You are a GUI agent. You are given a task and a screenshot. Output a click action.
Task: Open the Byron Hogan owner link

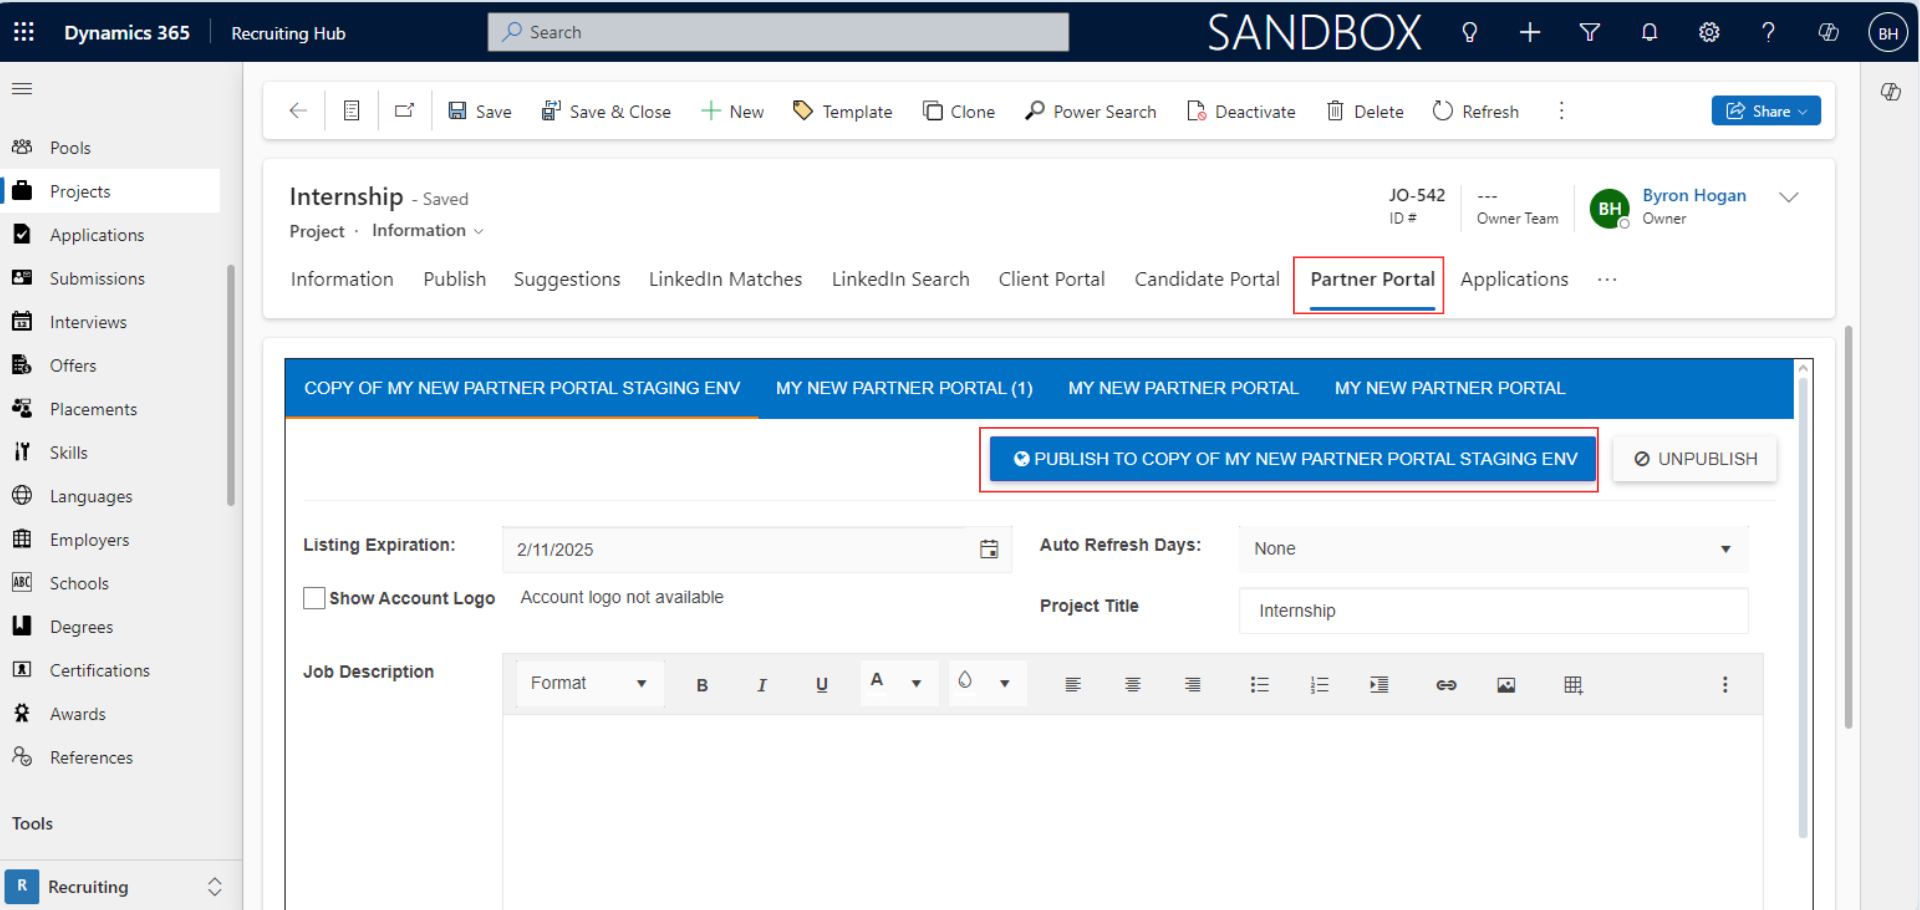[1694, 196]
